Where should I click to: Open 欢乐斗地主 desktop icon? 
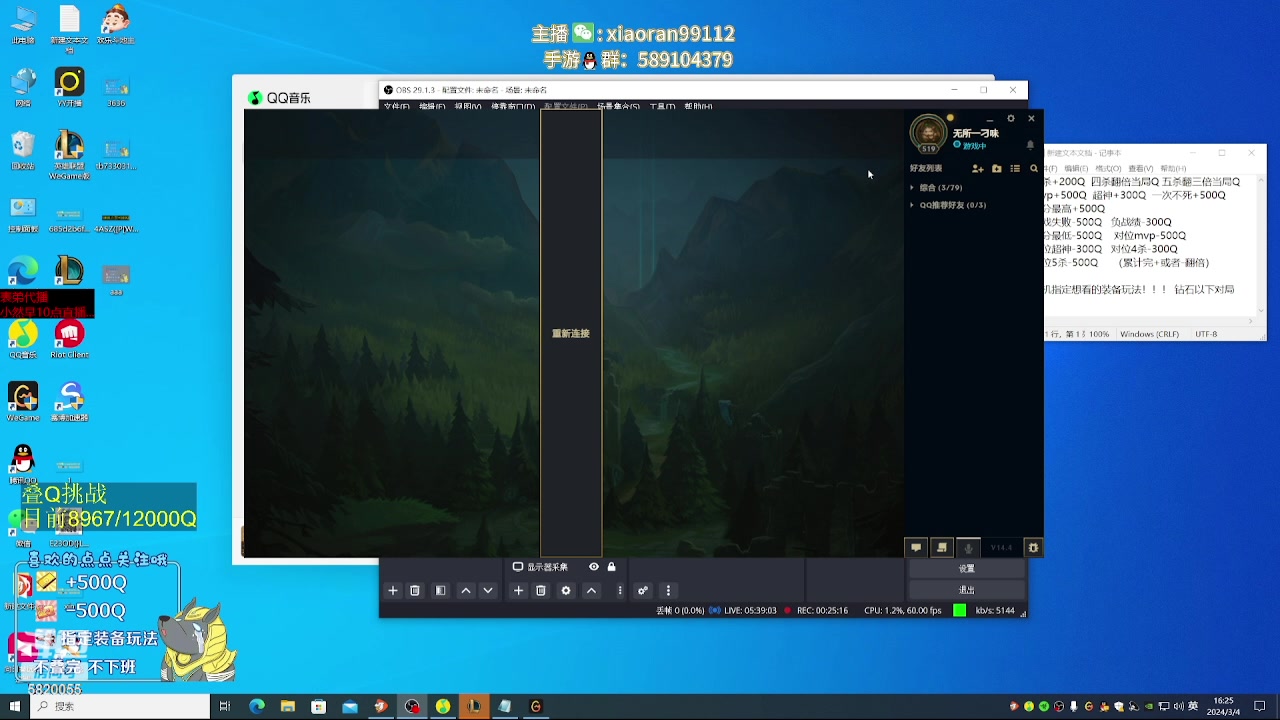(116, 25)
